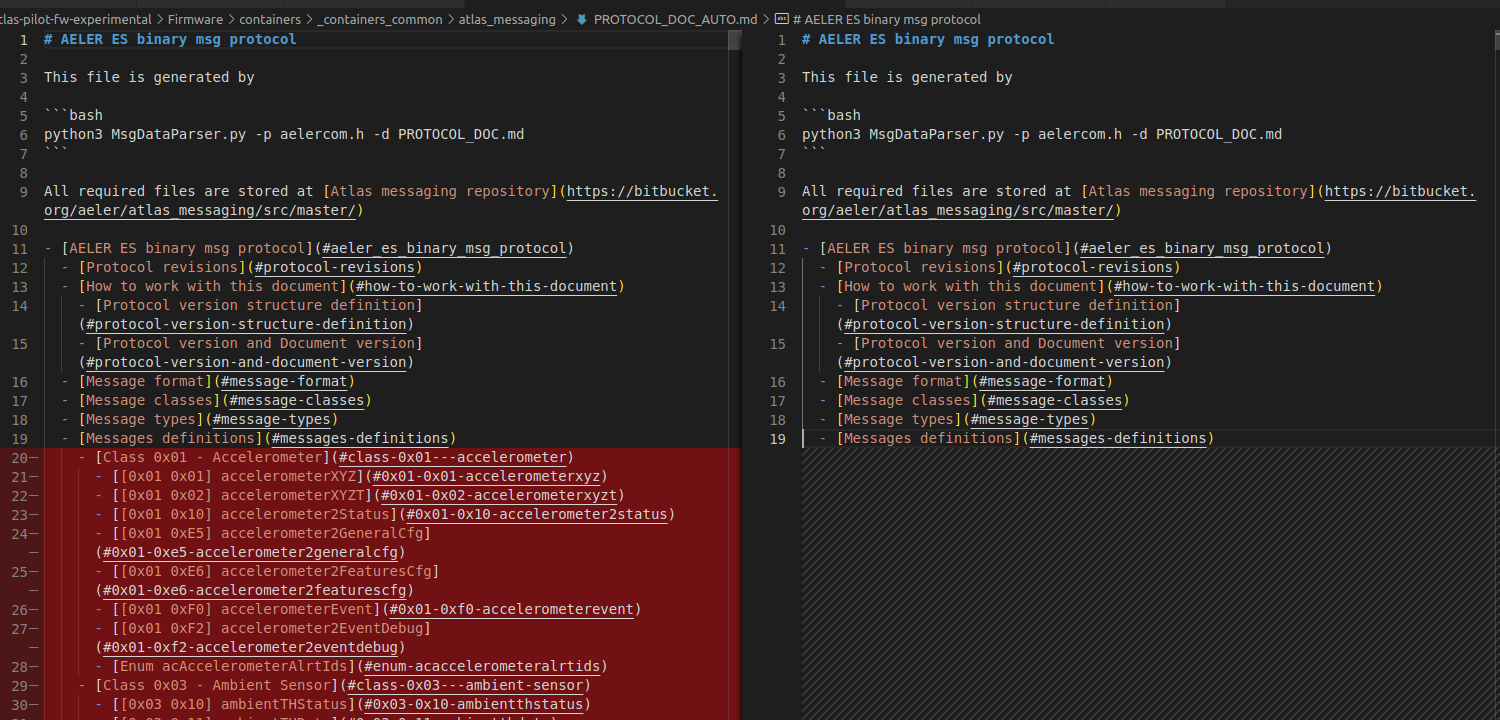Follow #protocol-revisions link in right pane
The height and width of the screenshot is (720, 1500).
click(1093, 267)
